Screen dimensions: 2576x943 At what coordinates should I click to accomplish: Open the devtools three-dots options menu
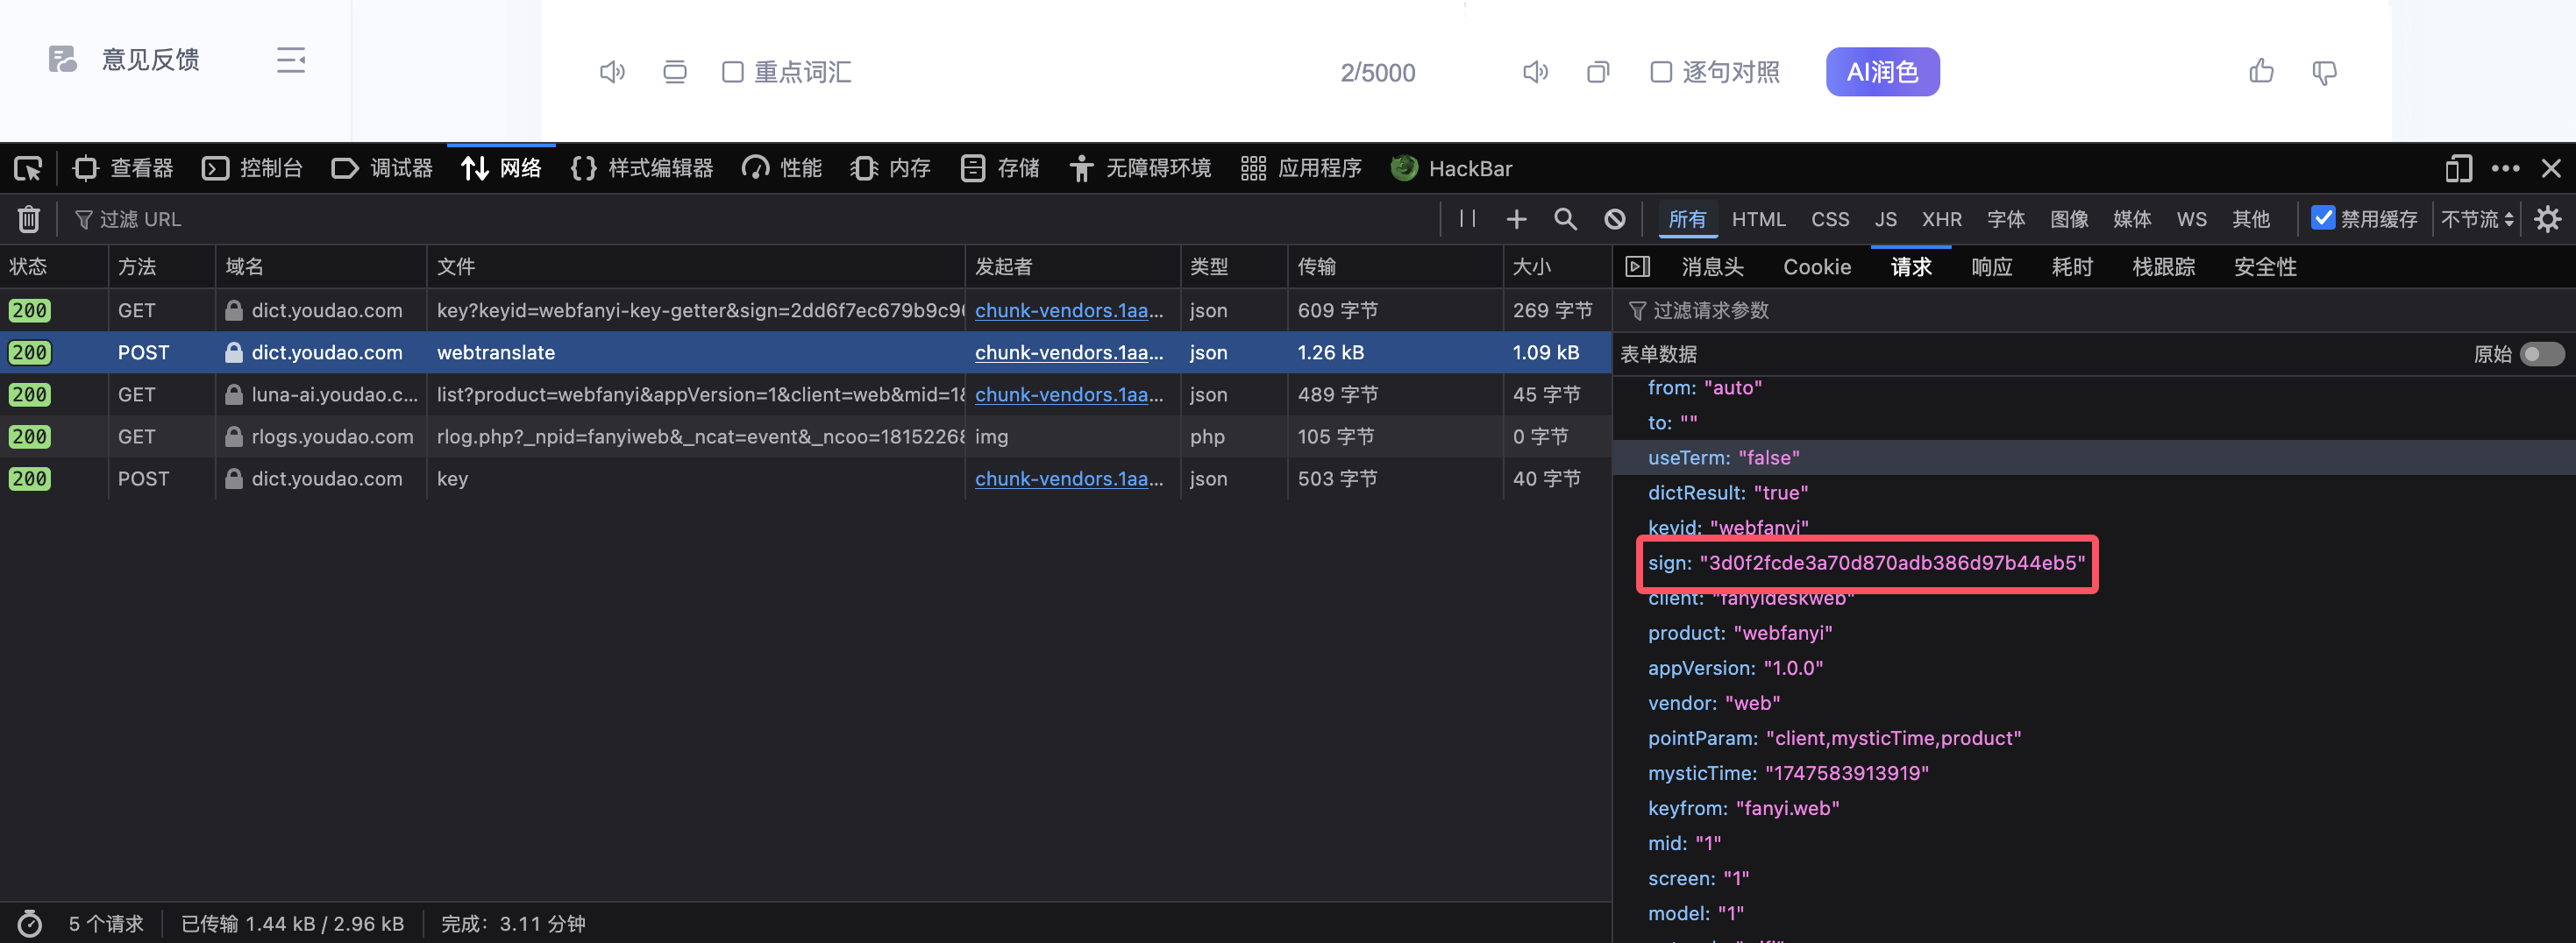coord(2505,169)
